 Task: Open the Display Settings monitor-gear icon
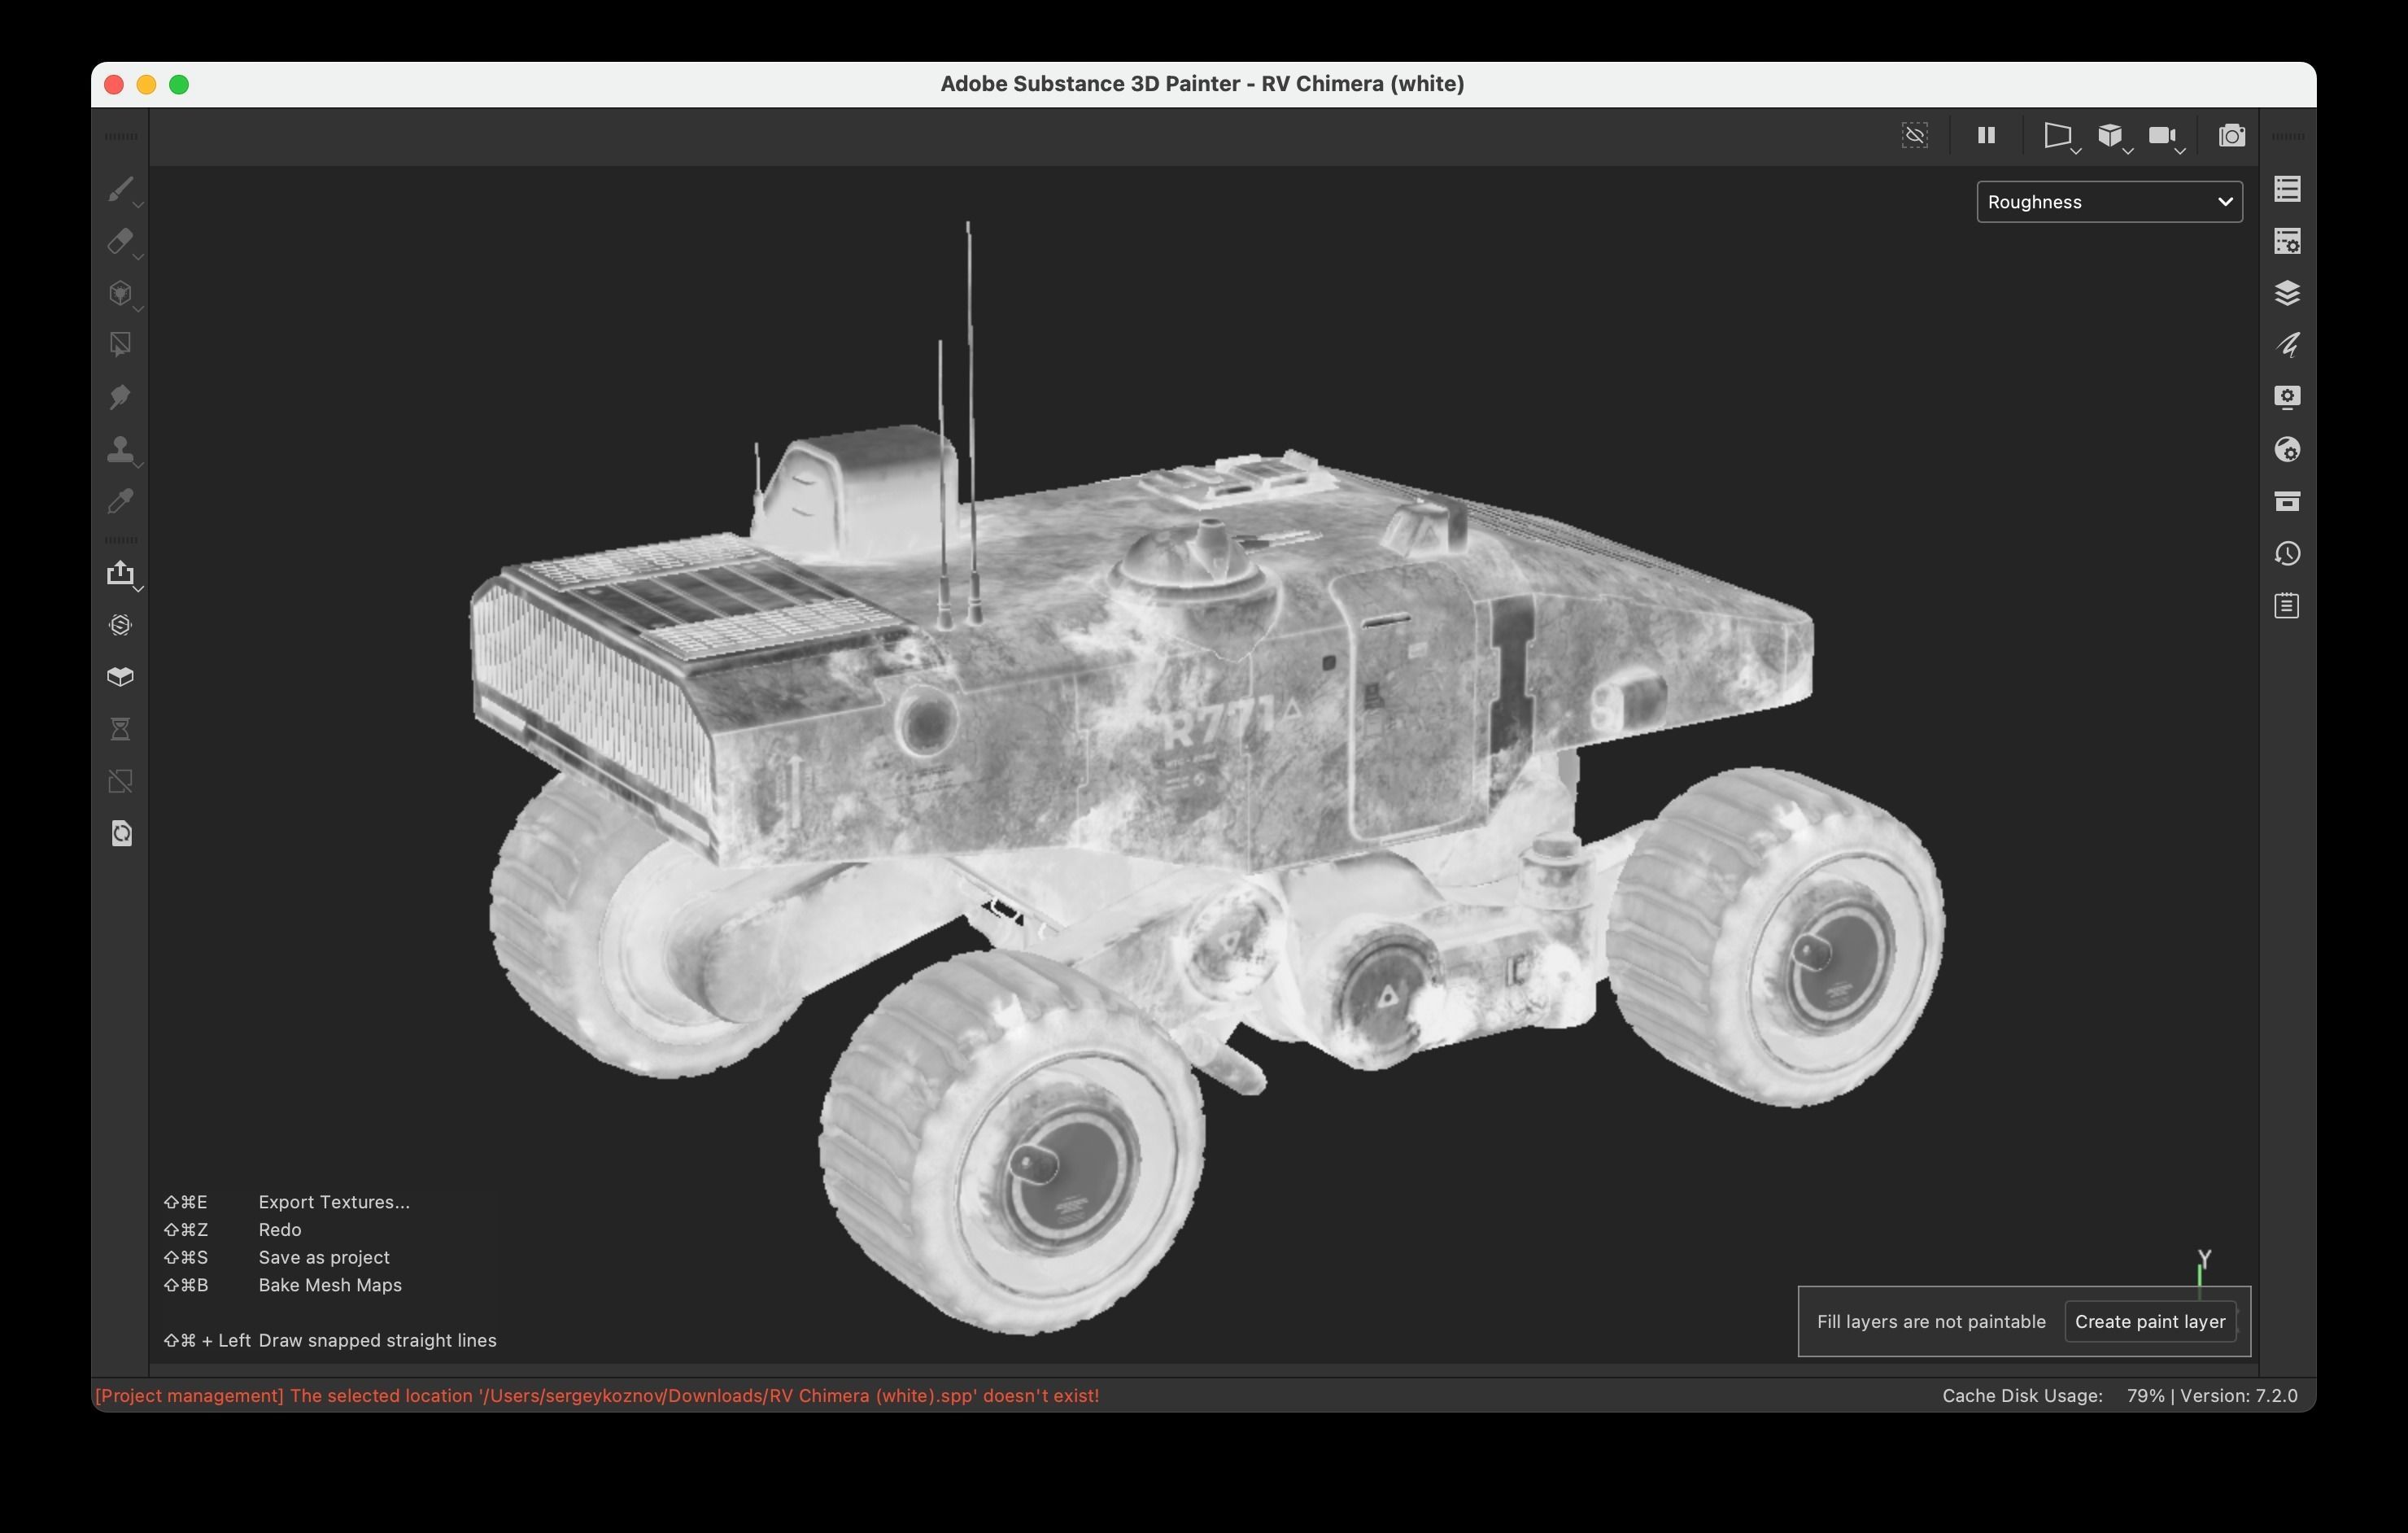click(2287, 397)
